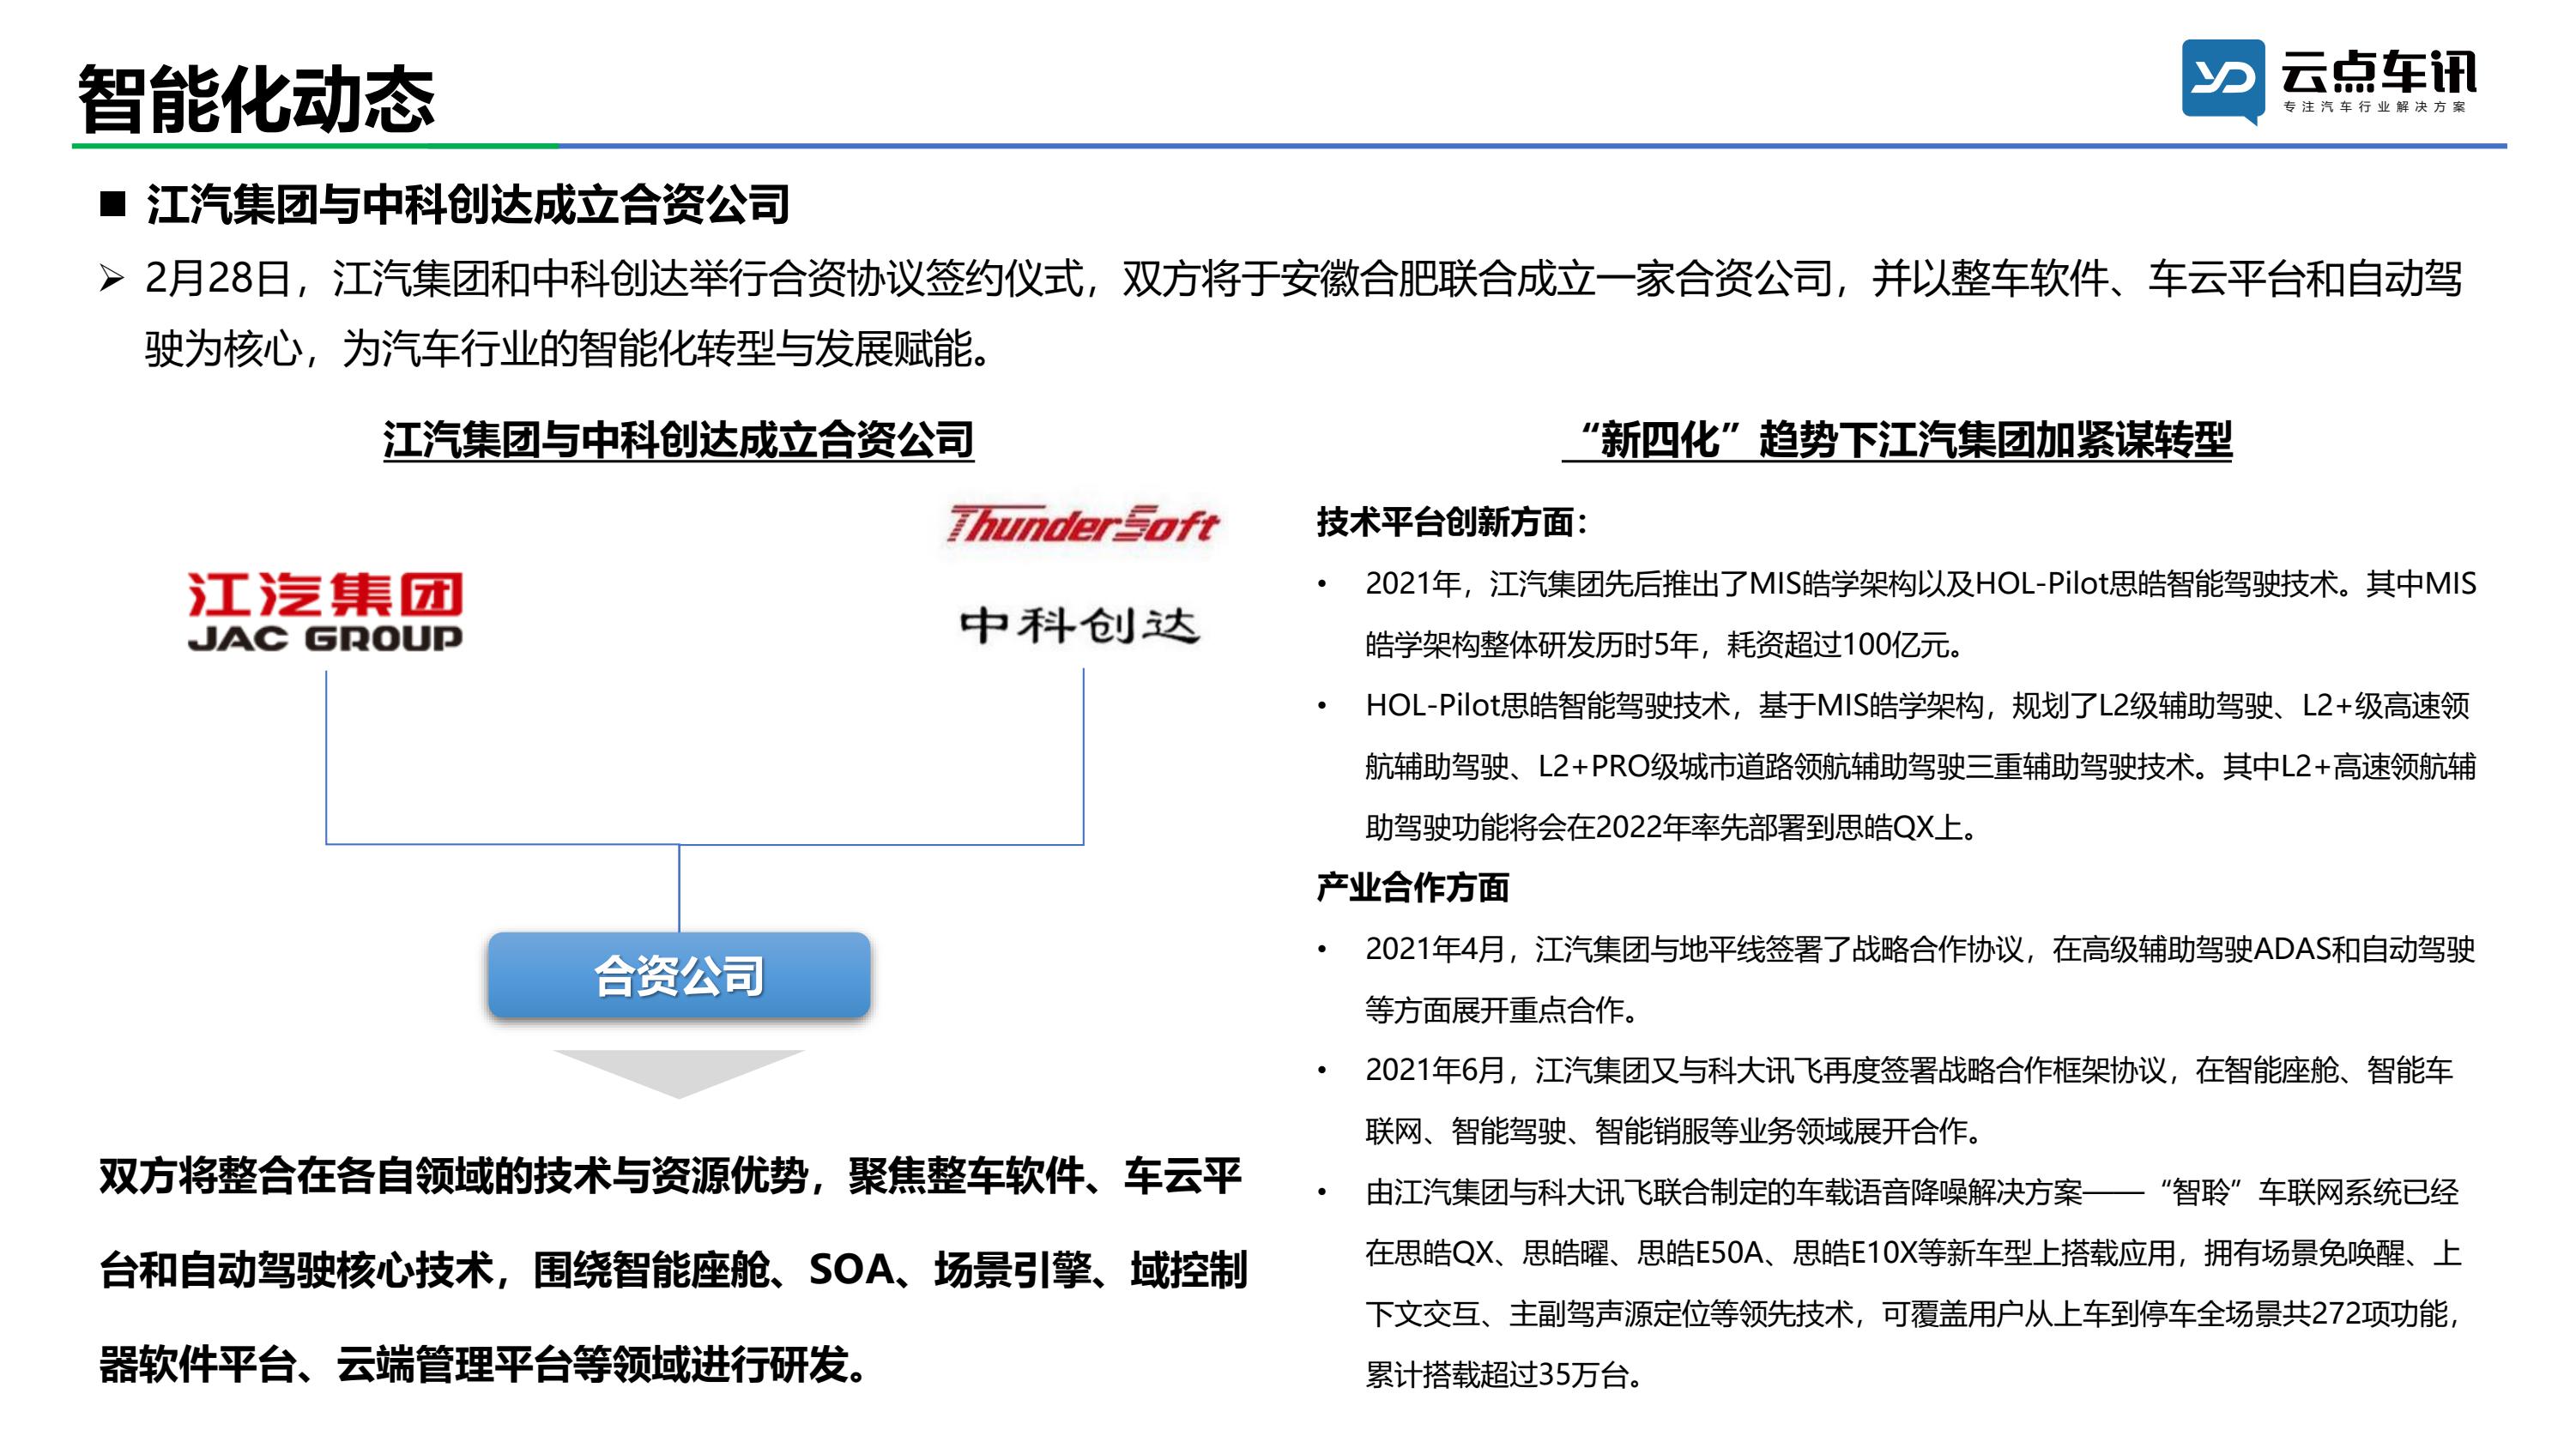Click the blue 合资公司 box
Viewport: 2576px width, 1448px height.
tap(679, 975)
